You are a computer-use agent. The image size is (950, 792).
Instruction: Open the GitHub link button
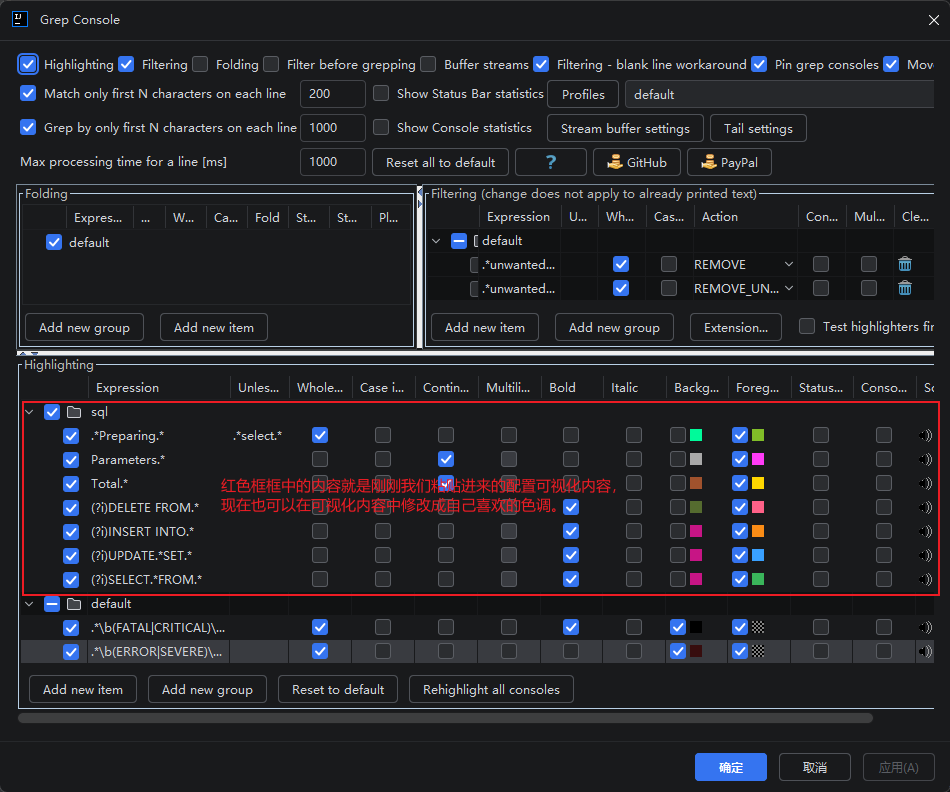(x=637, y=162)
